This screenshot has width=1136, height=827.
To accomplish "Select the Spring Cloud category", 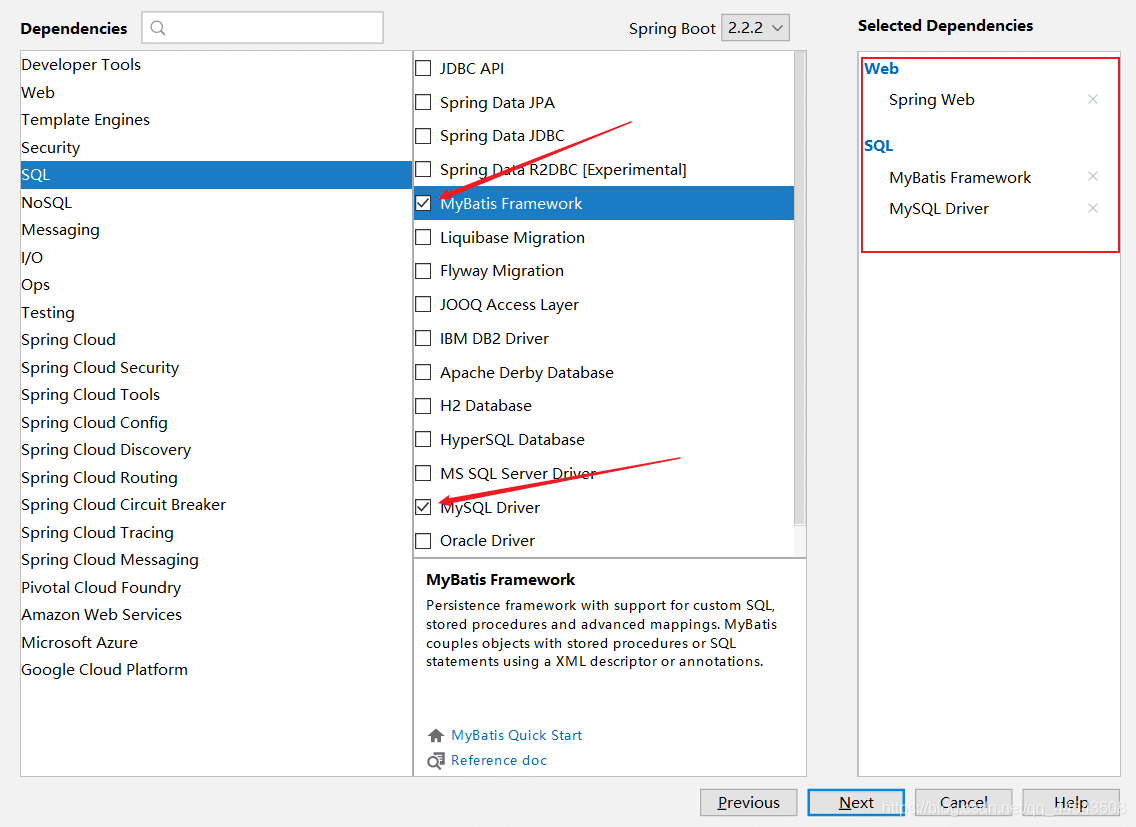I will [x=216, y=340].
